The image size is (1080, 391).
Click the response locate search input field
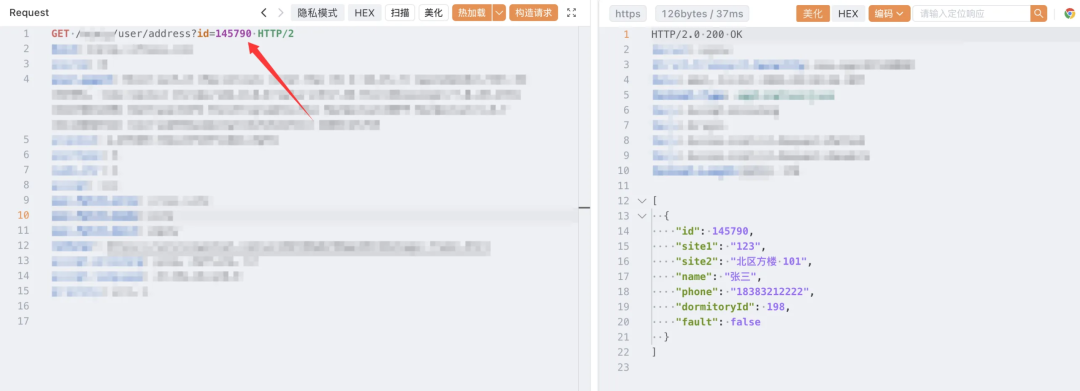pos(971,14)
